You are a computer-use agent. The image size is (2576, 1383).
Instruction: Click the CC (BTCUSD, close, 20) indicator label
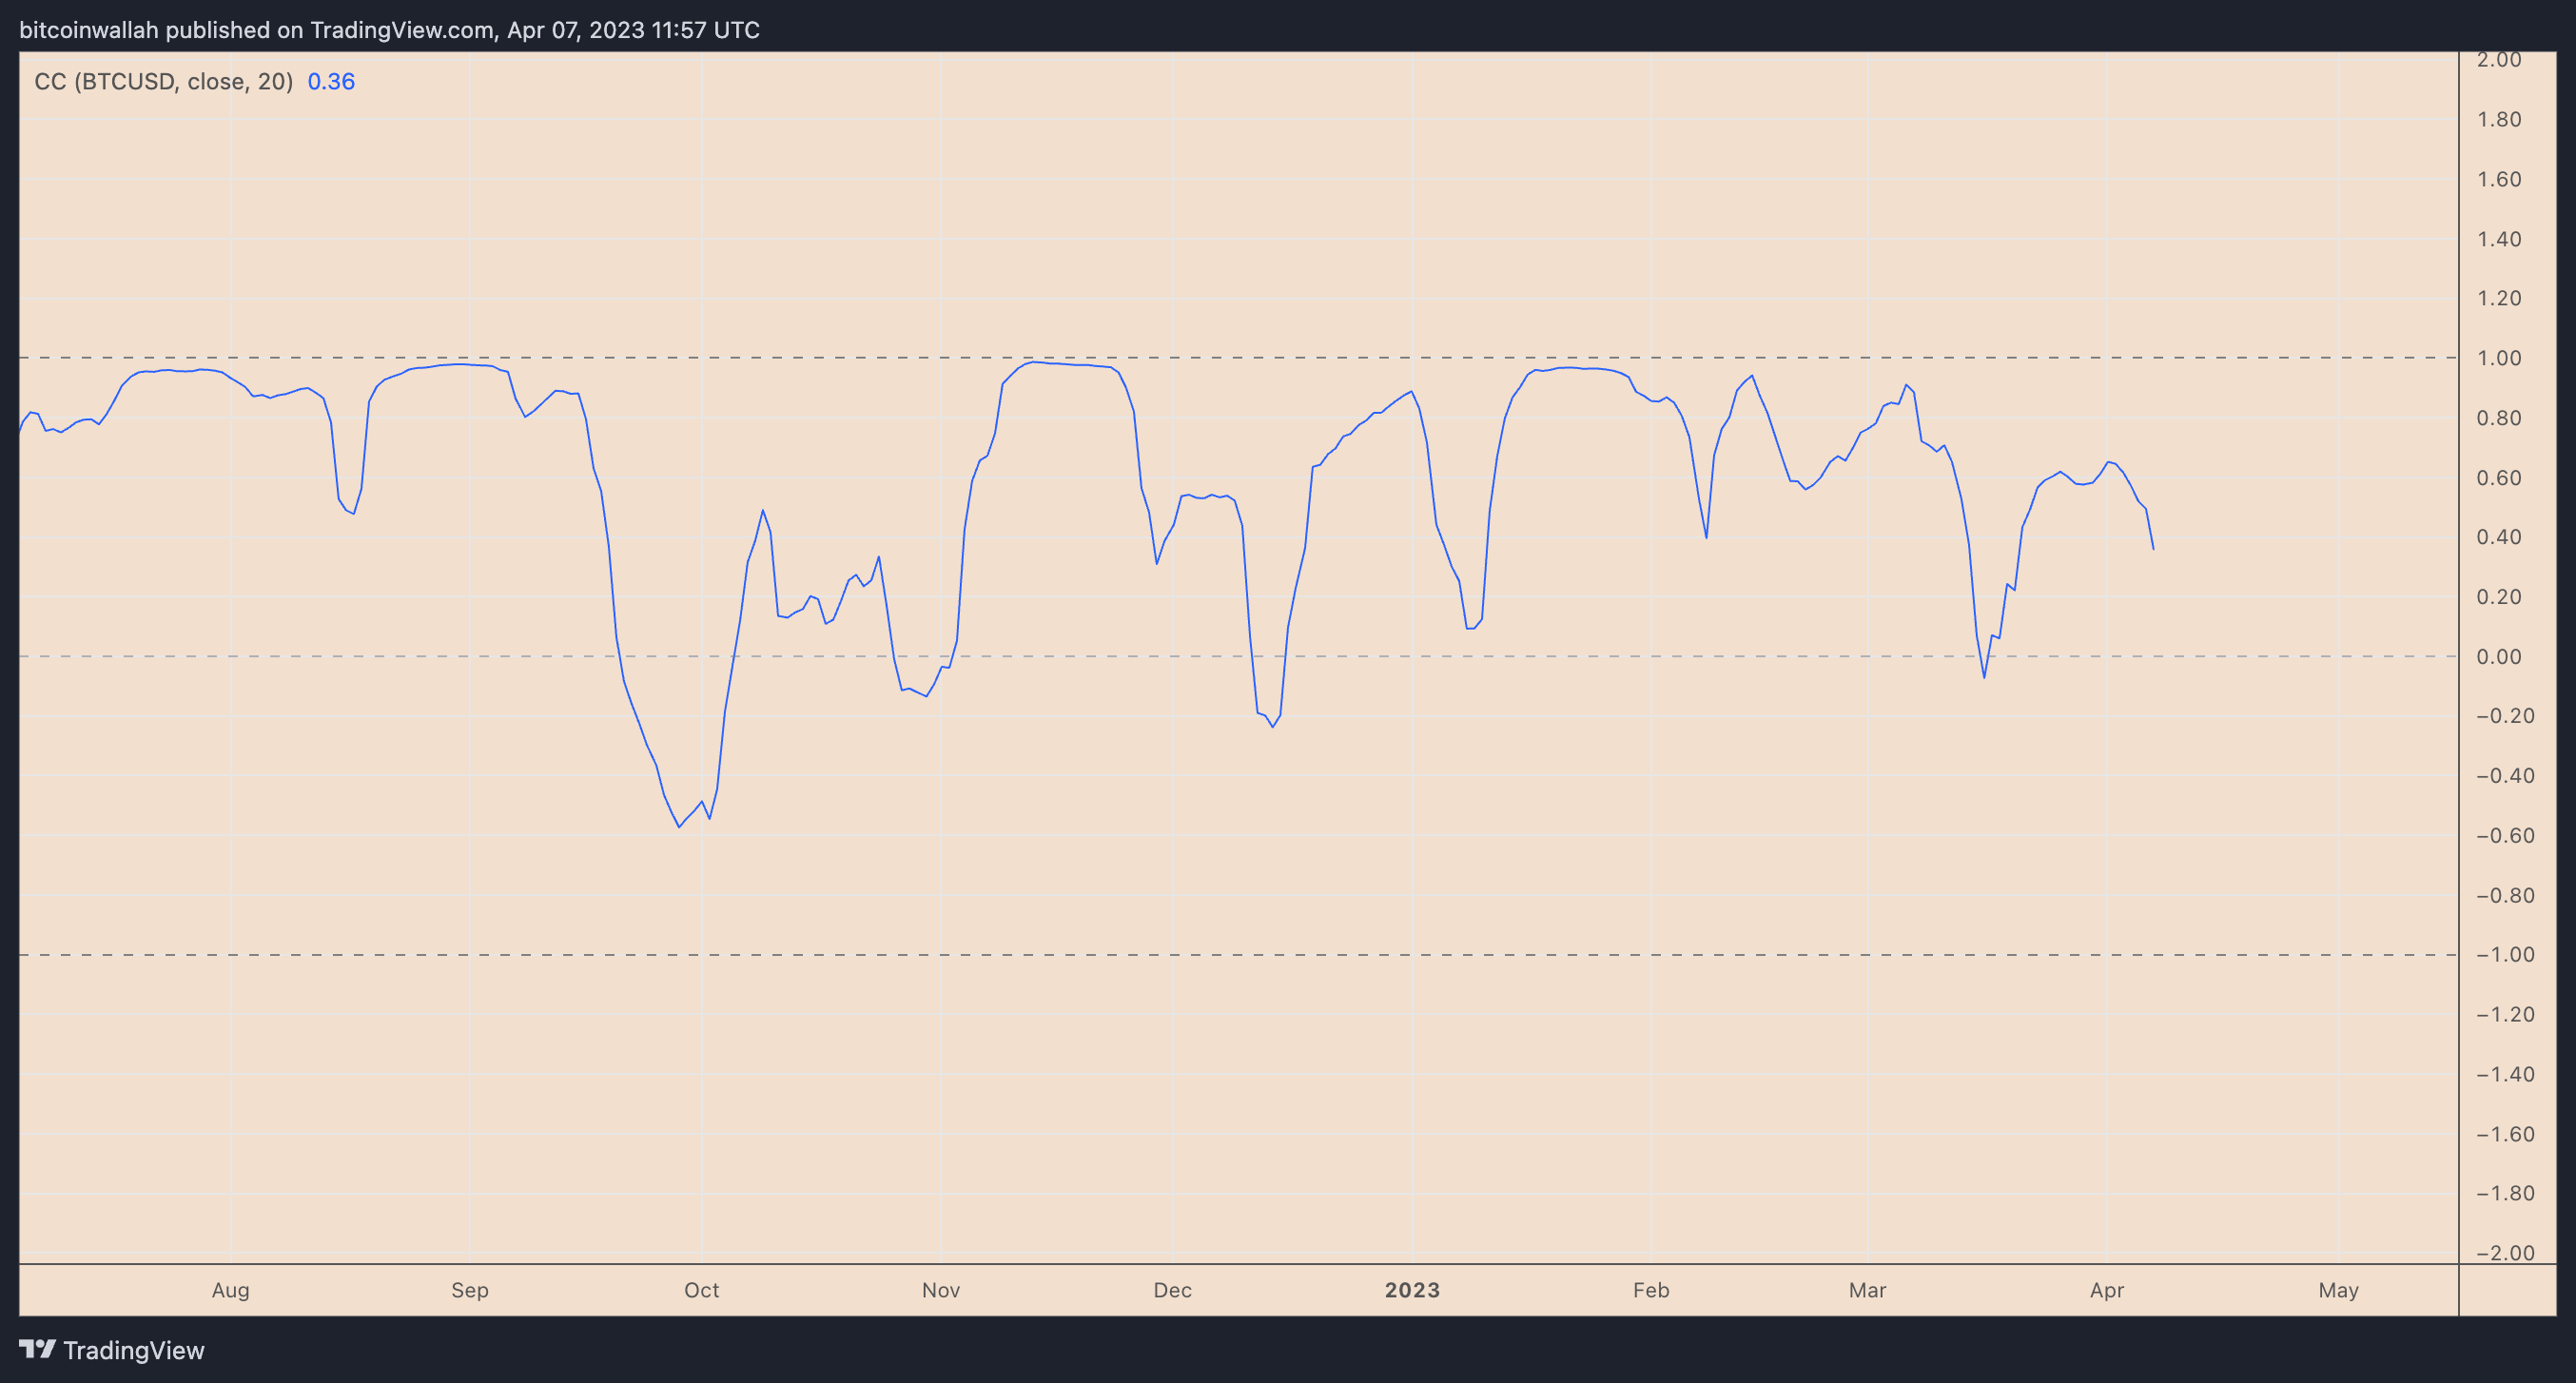pos(163,82)
